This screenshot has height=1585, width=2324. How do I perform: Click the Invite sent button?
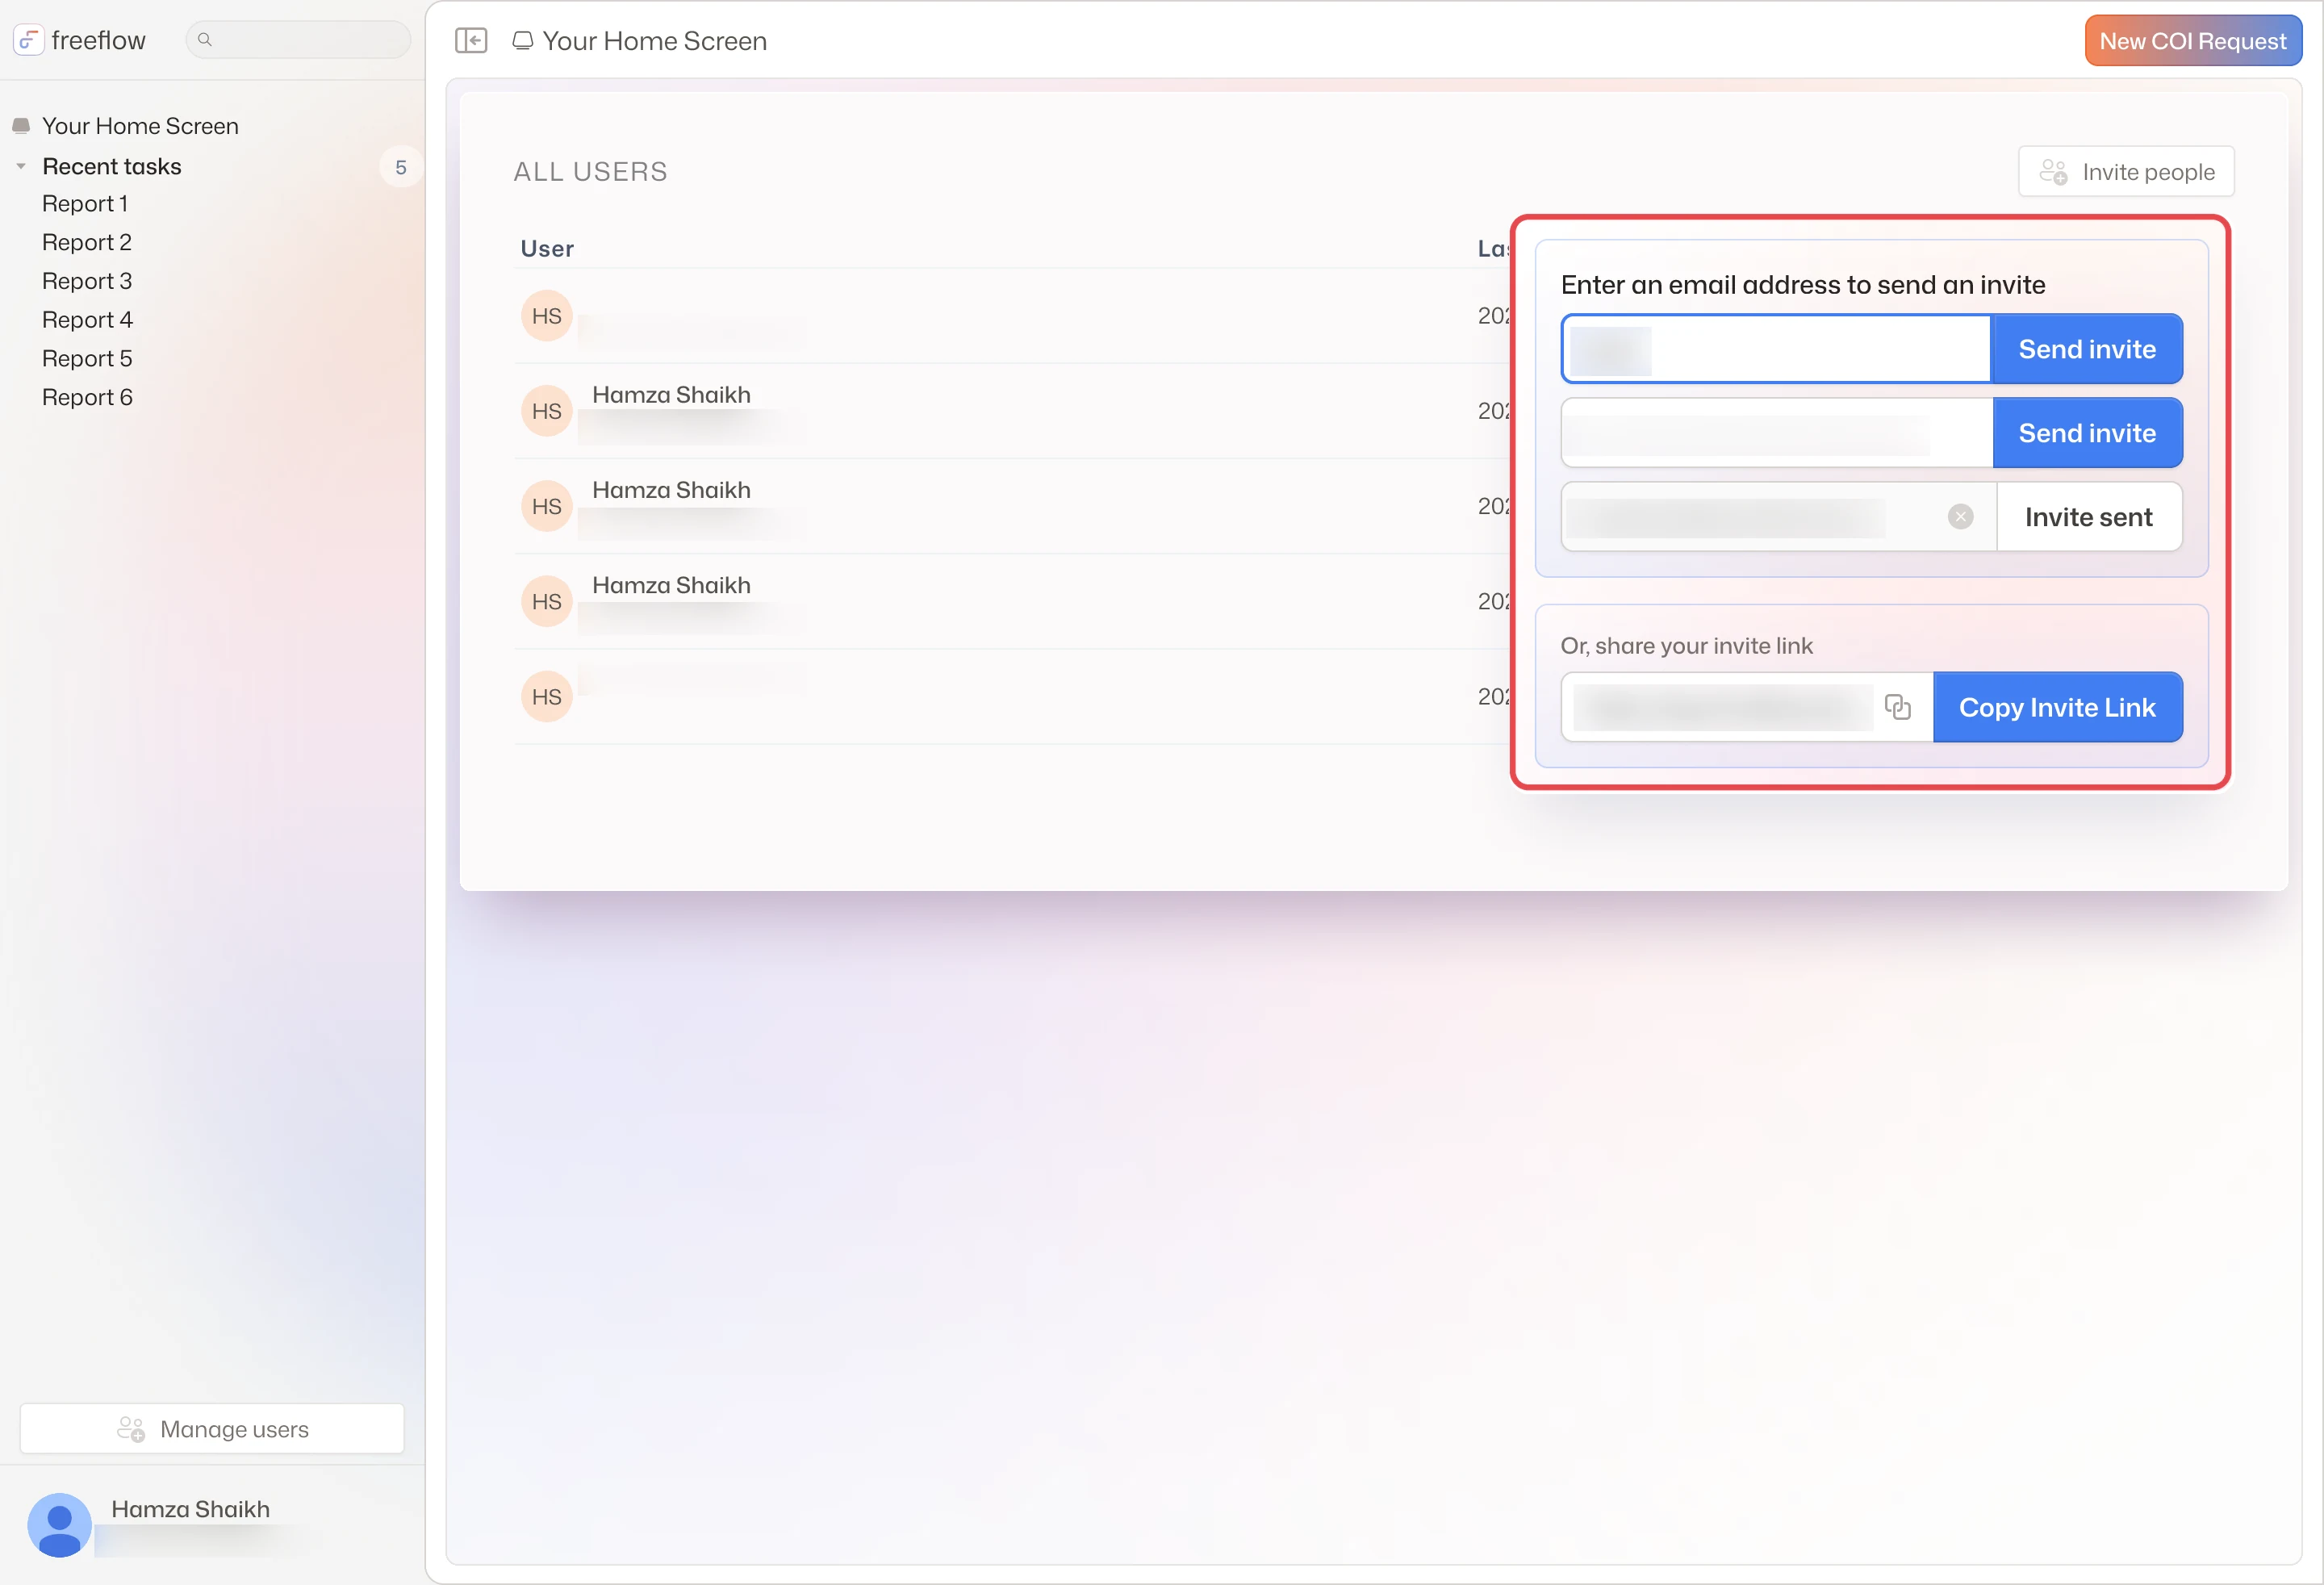[2089, 517]
